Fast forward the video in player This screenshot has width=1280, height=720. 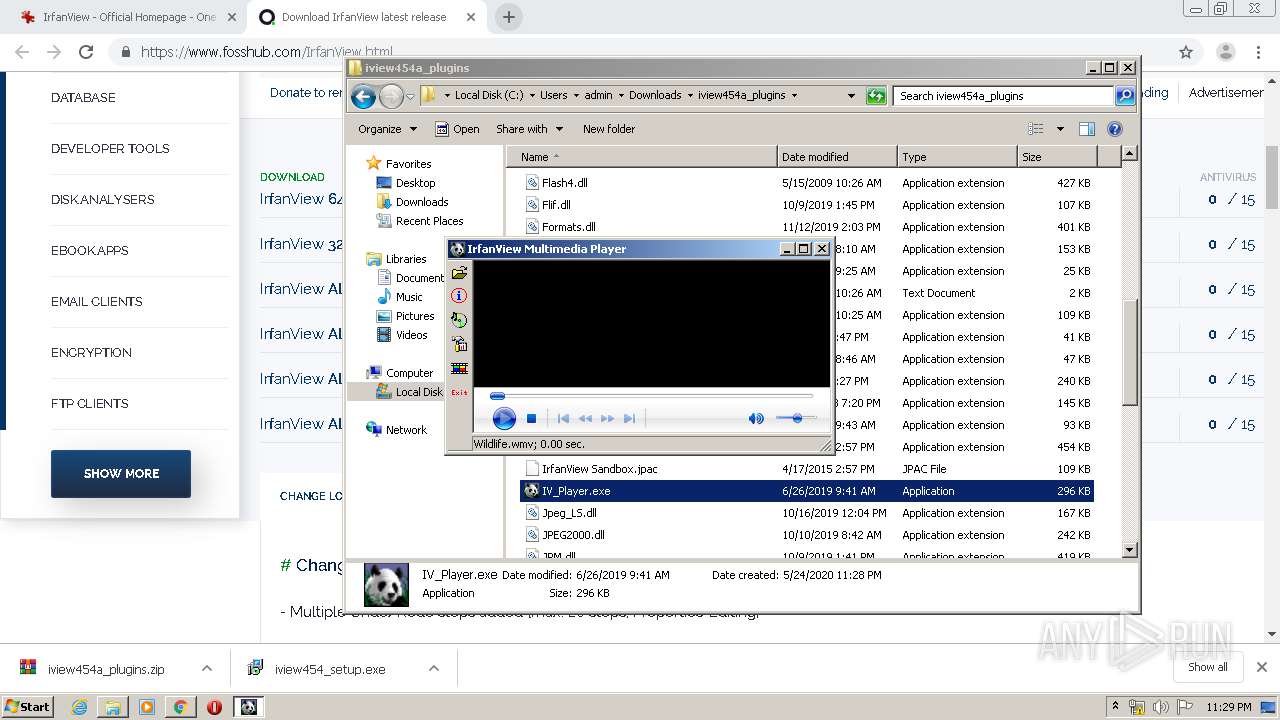[x=607, y=418]
